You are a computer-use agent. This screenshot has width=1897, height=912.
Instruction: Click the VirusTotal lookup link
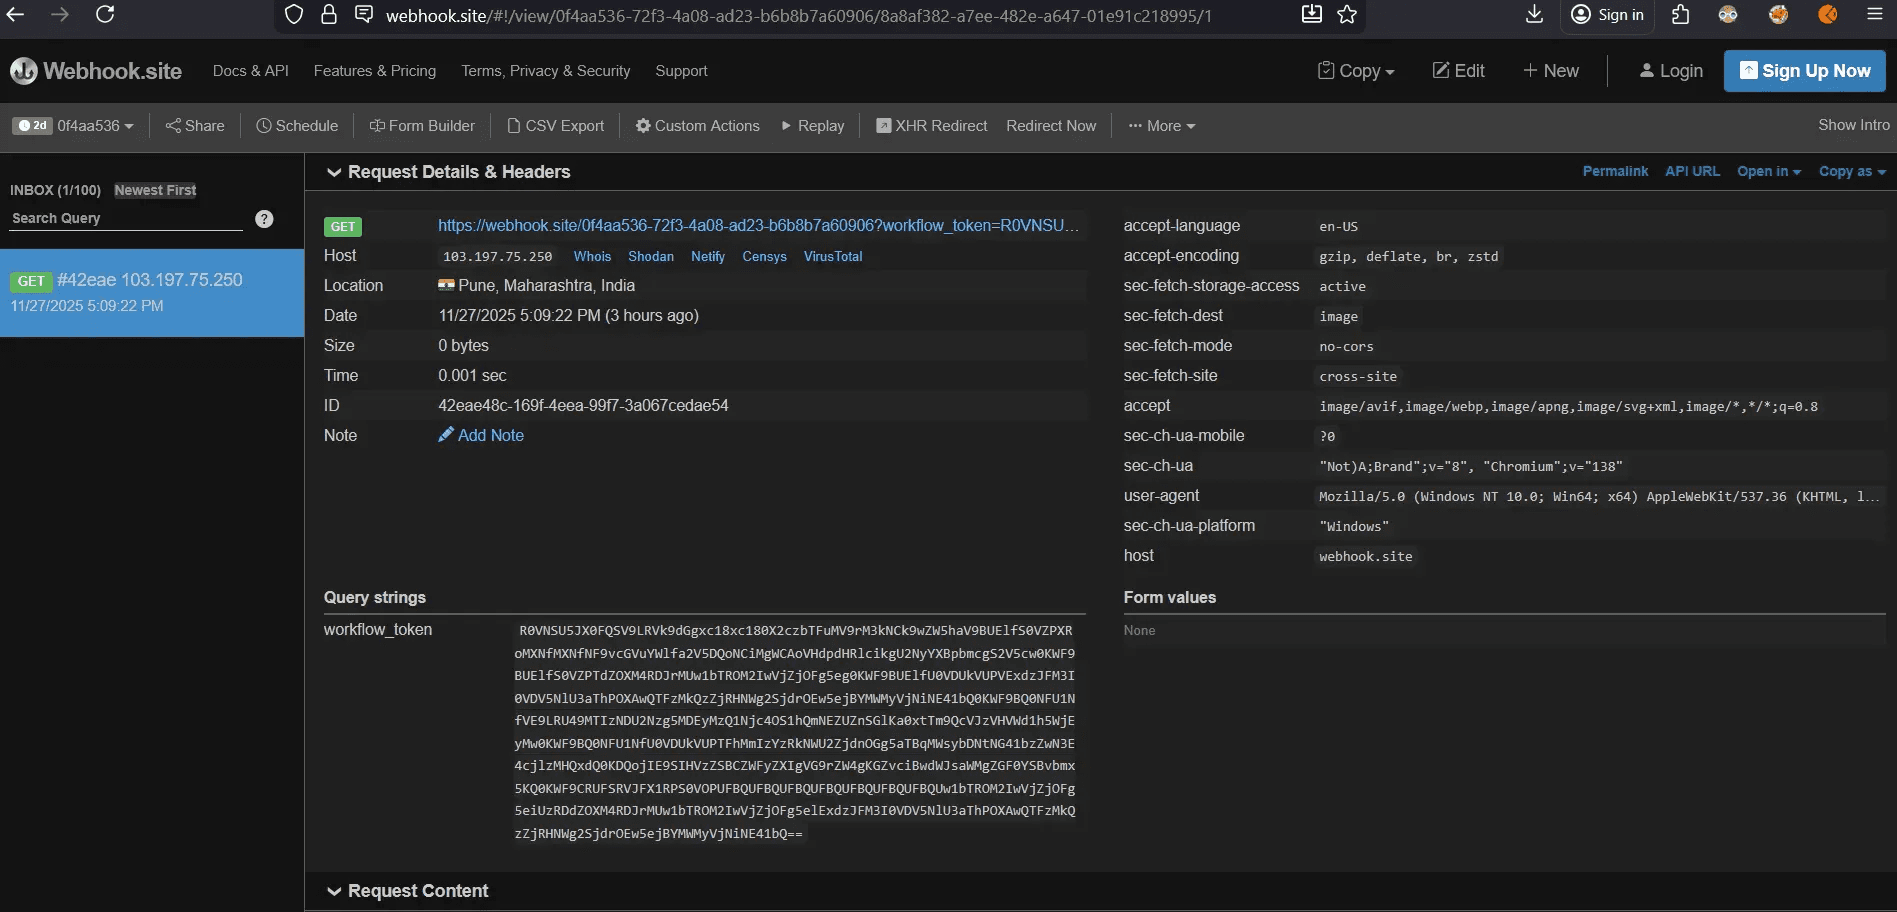tap(833, 257)
